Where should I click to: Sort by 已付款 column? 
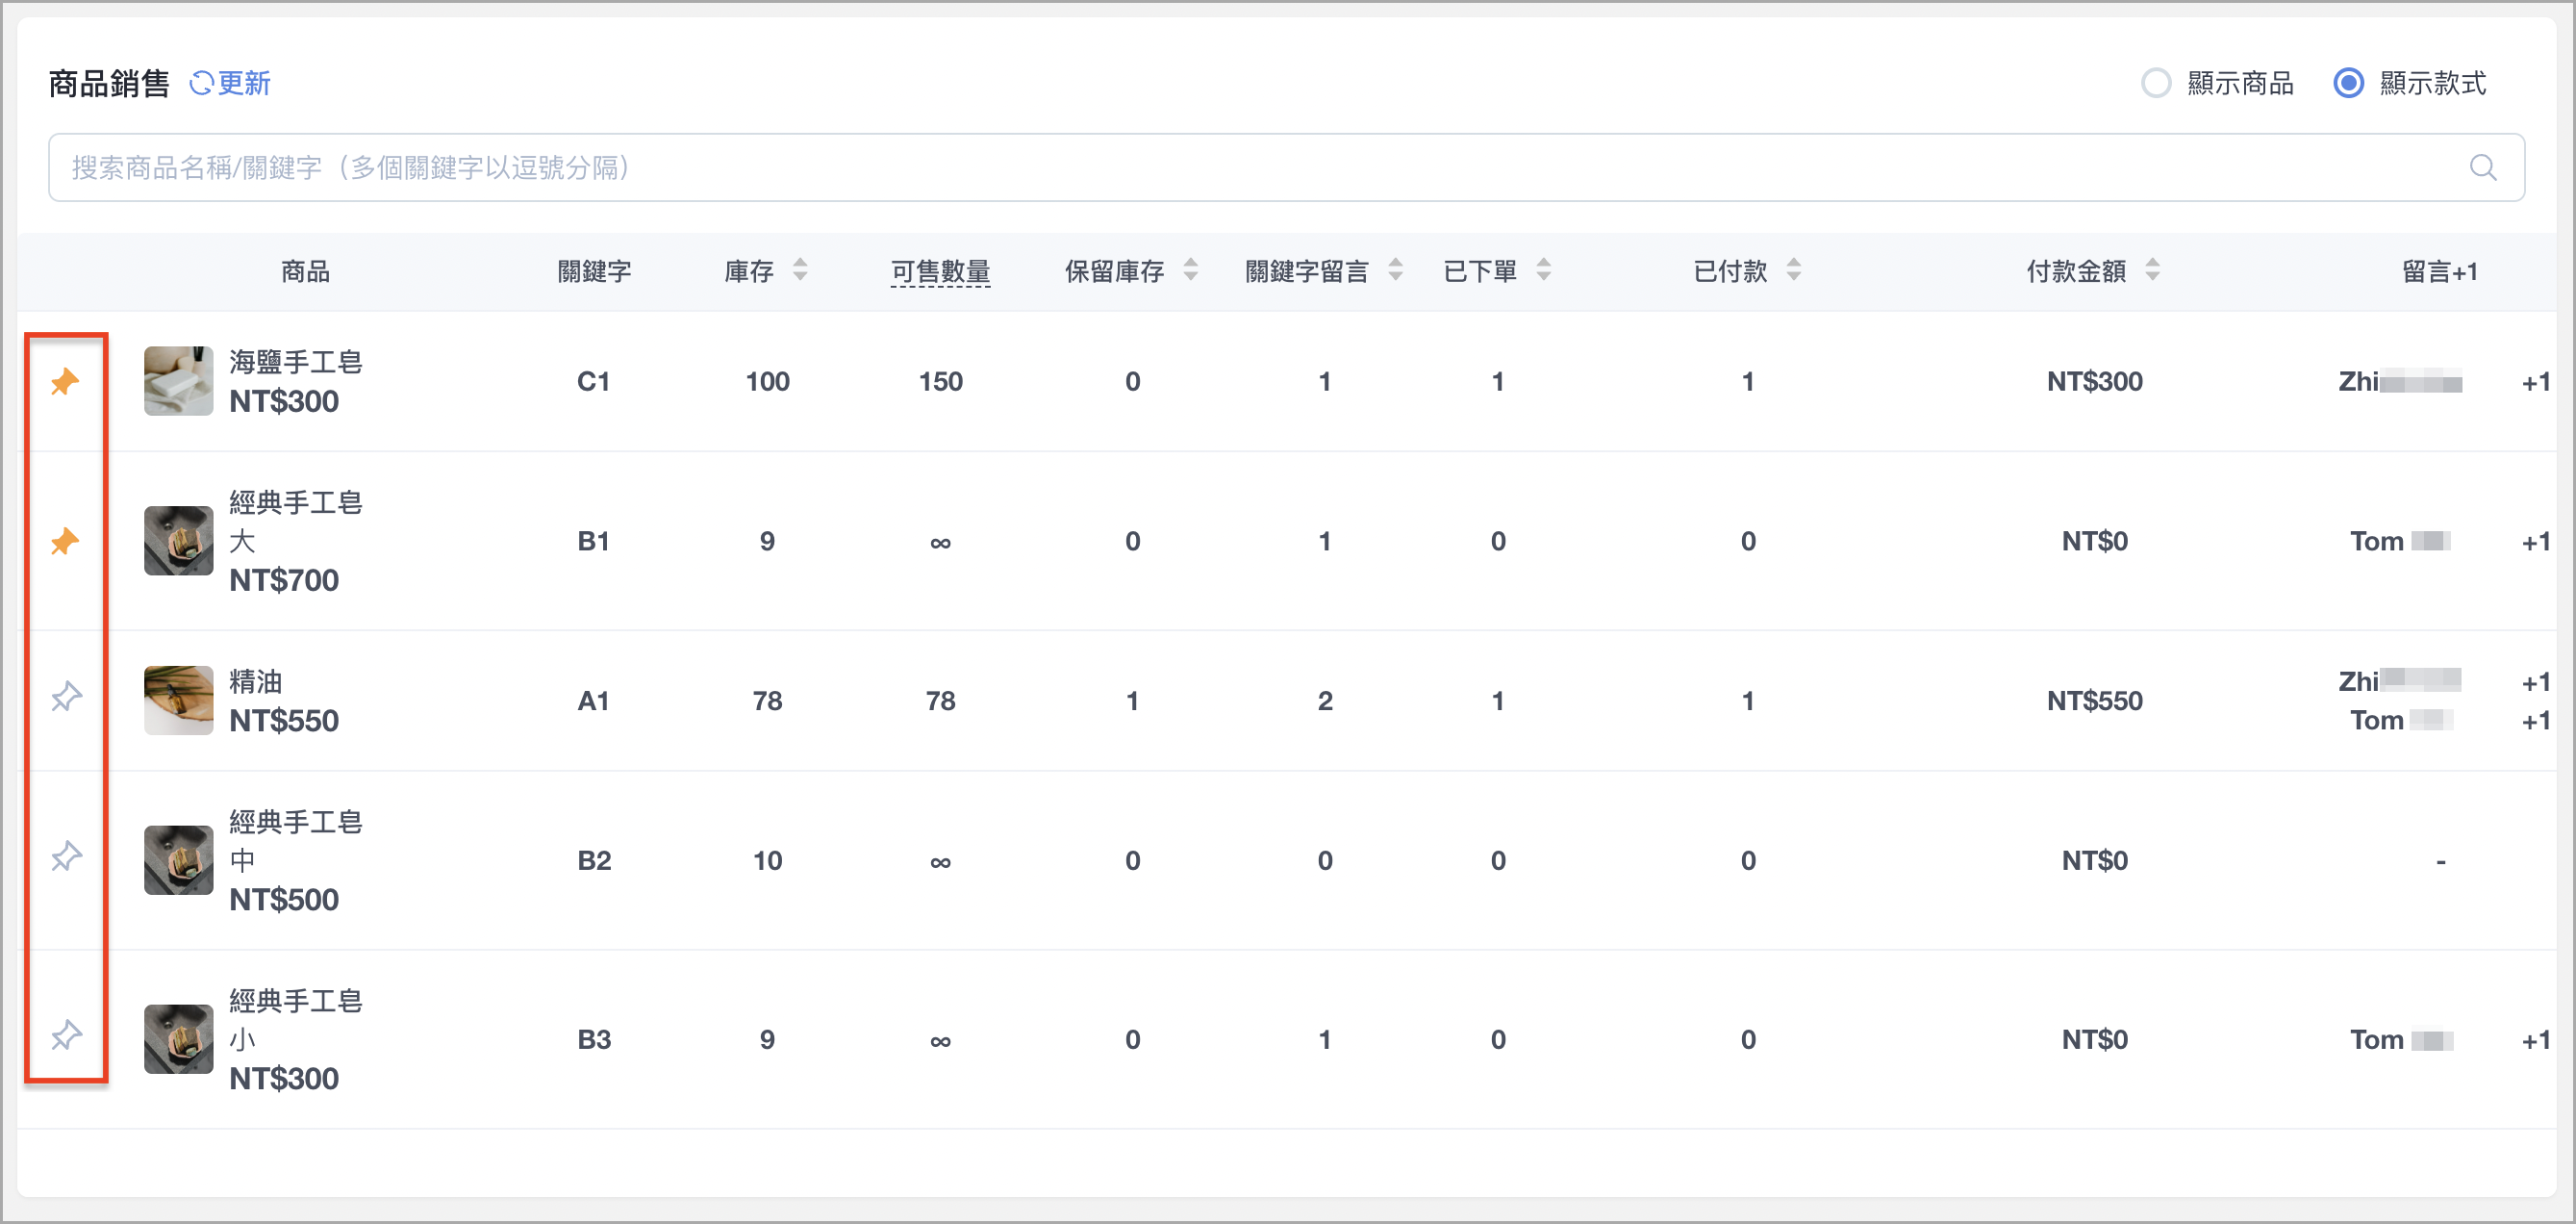coord(1793,270)
